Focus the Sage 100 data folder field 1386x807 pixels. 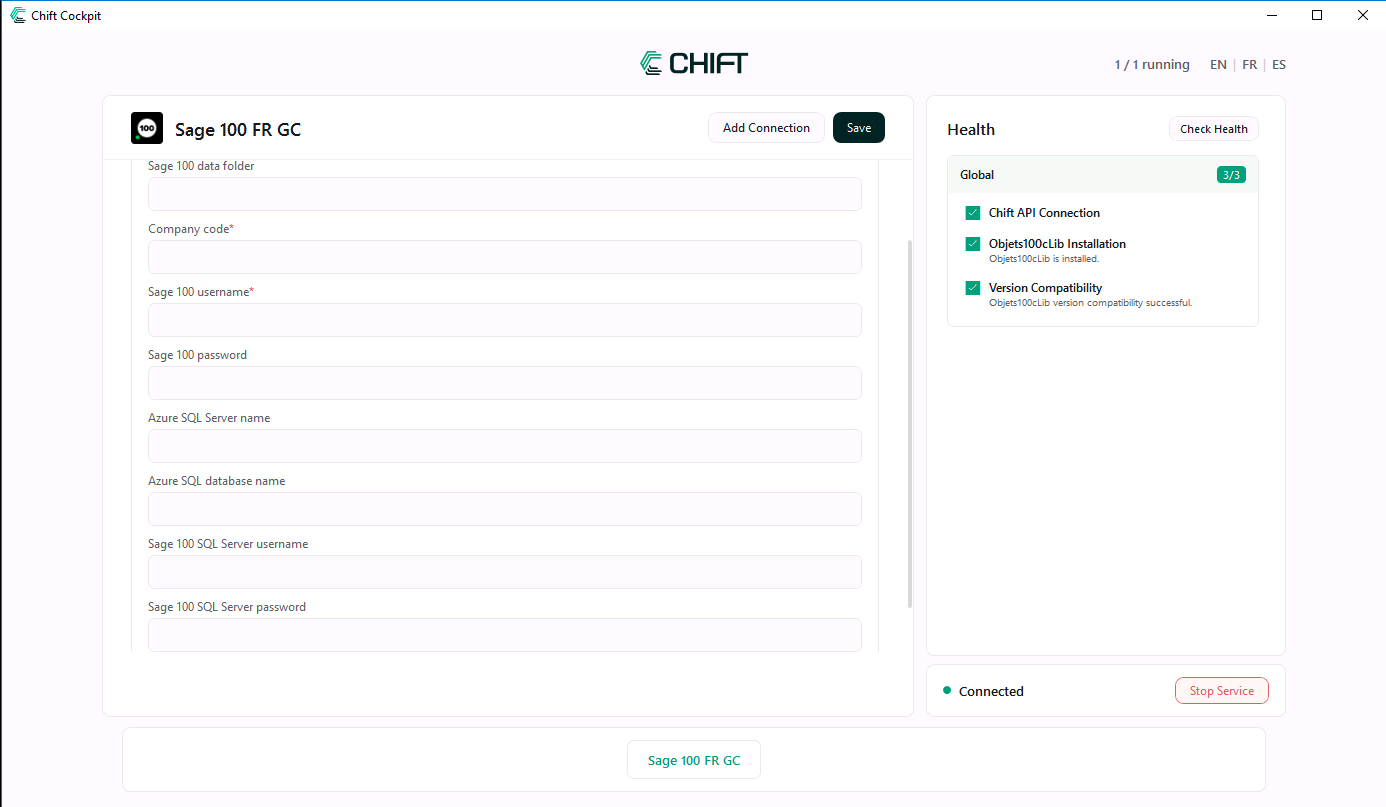[505, 194]
